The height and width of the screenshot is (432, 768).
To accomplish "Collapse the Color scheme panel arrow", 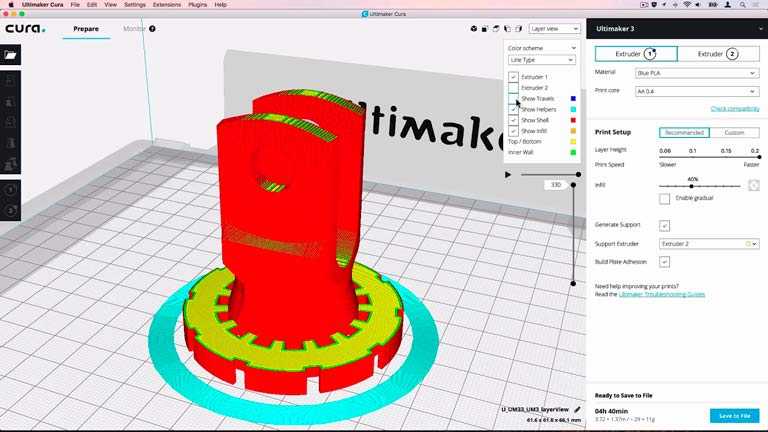I will (x=574, y=48).
